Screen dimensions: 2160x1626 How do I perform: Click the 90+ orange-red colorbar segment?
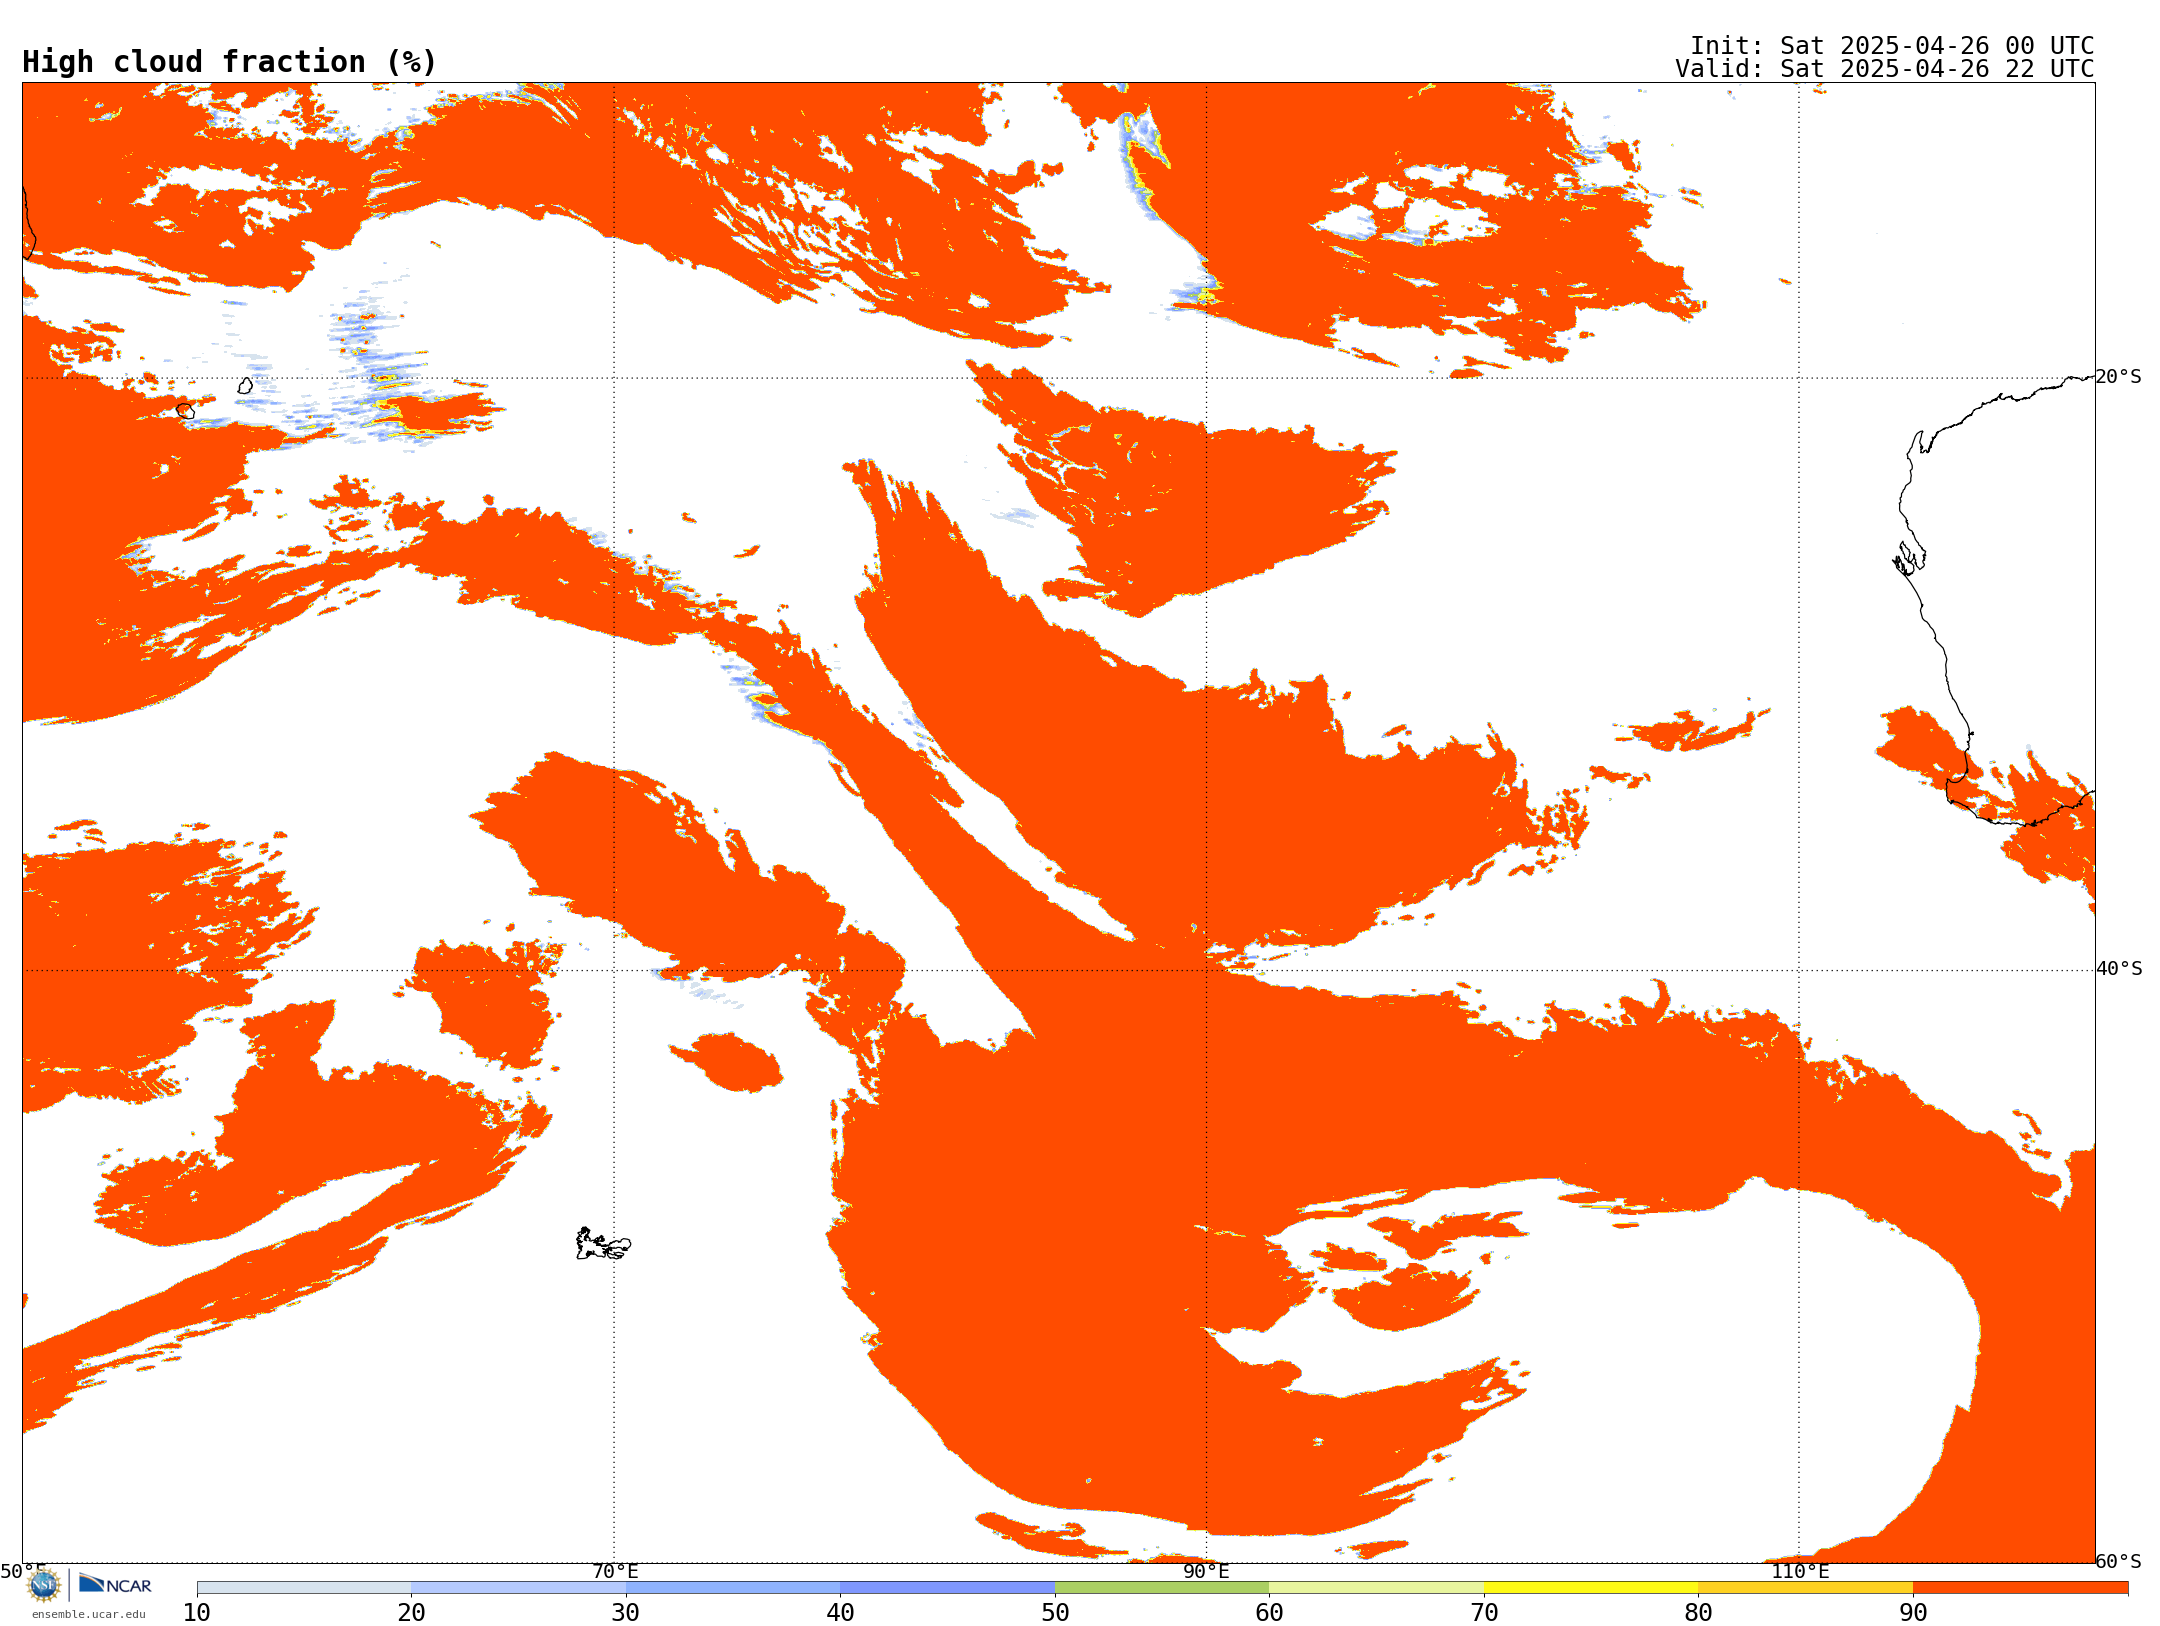click(x=2020, y=1588)
